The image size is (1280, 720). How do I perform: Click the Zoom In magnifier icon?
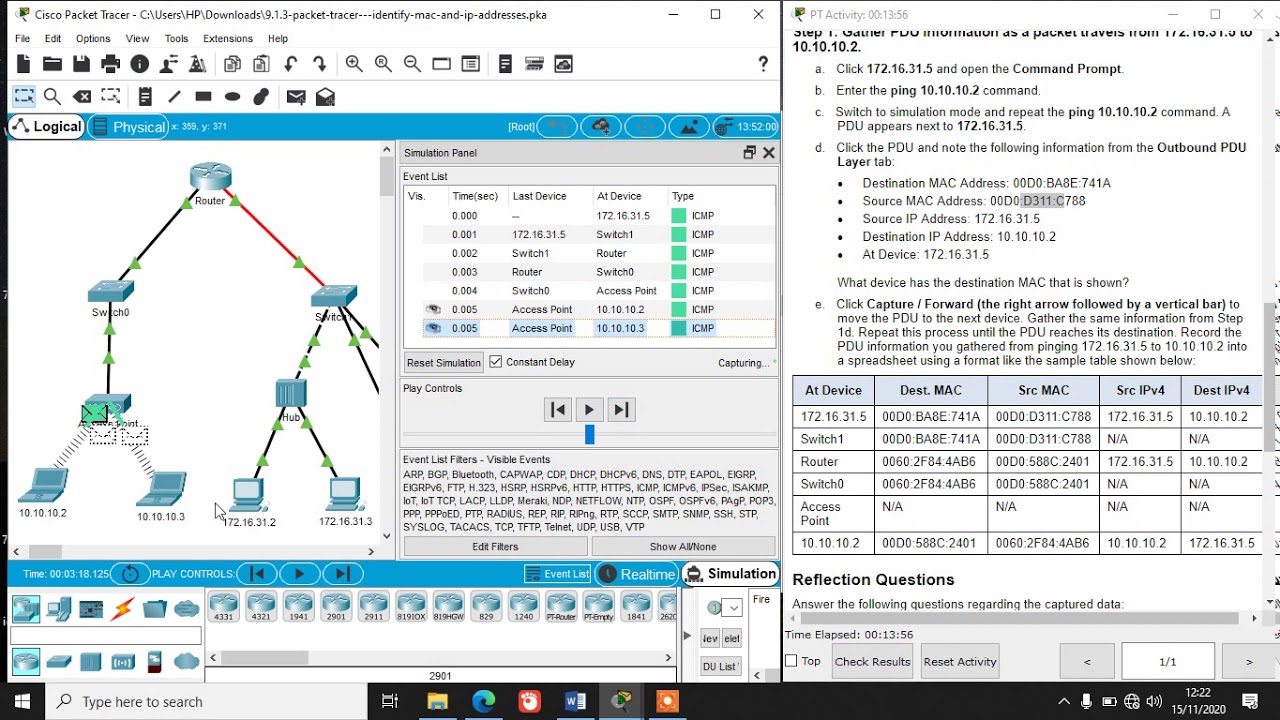tap(354, 64)
